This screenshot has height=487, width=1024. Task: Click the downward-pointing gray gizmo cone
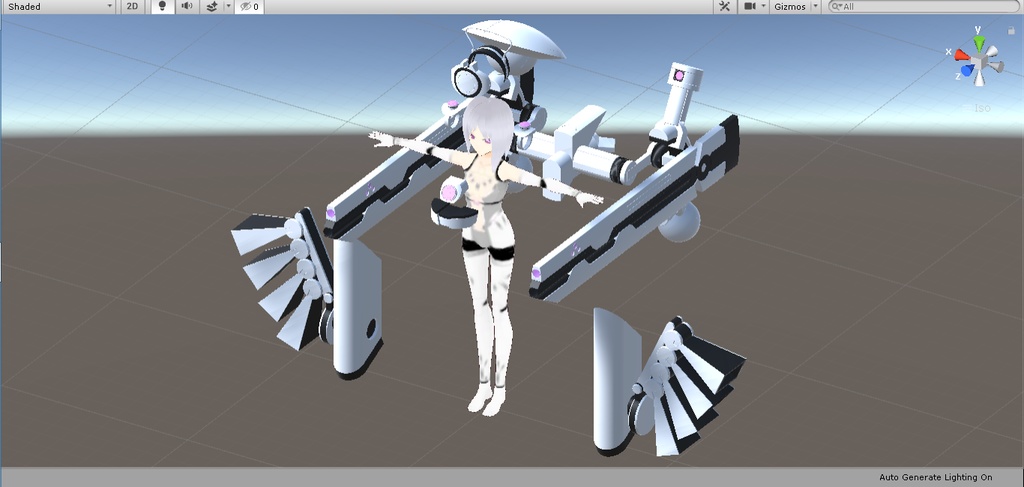980,78
